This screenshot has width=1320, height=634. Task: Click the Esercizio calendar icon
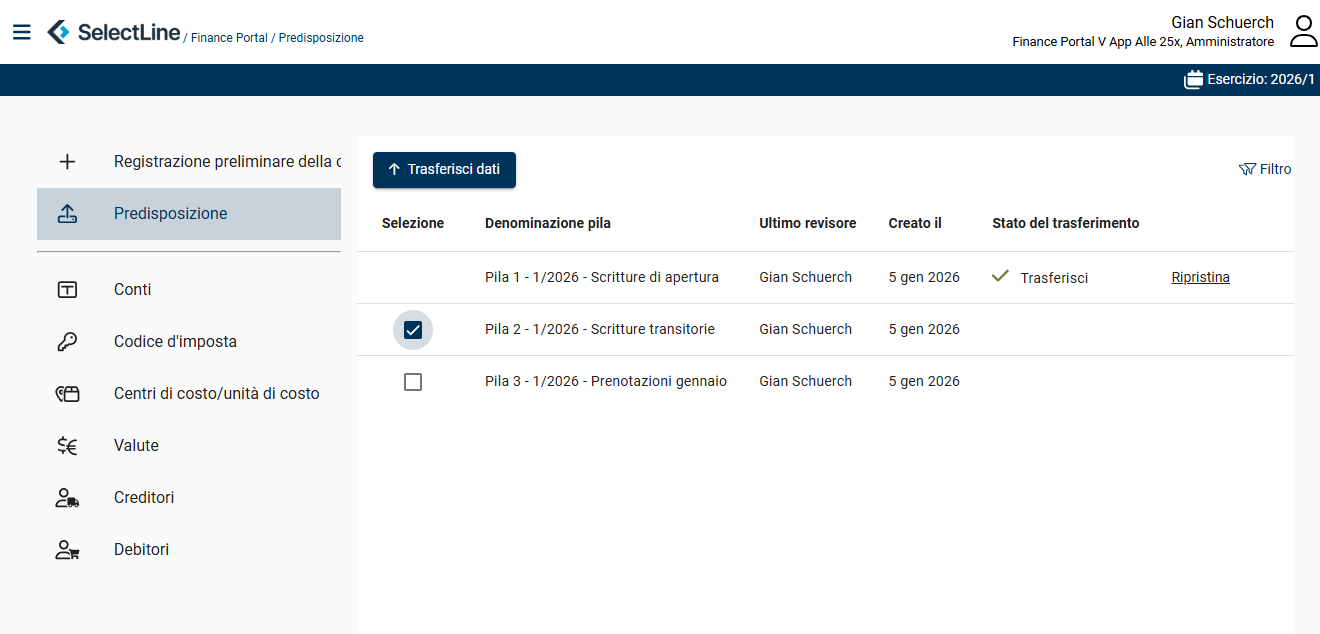1193,80
